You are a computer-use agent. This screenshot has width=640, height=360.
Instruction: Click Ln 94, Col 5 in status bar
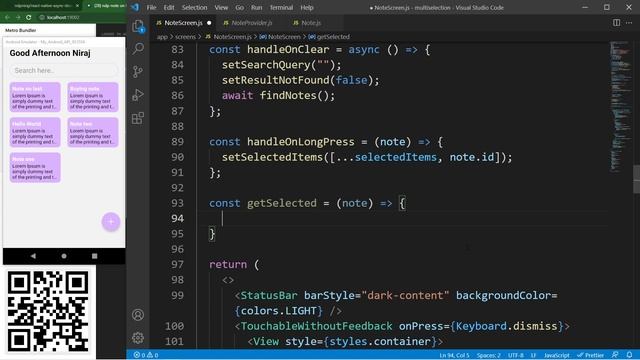tap(454, 355)
